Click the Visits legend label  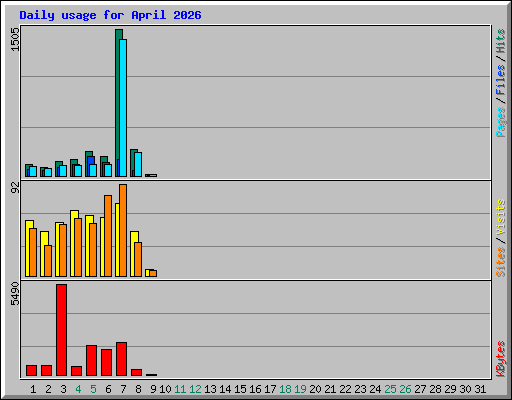click(x=501, y=217)
